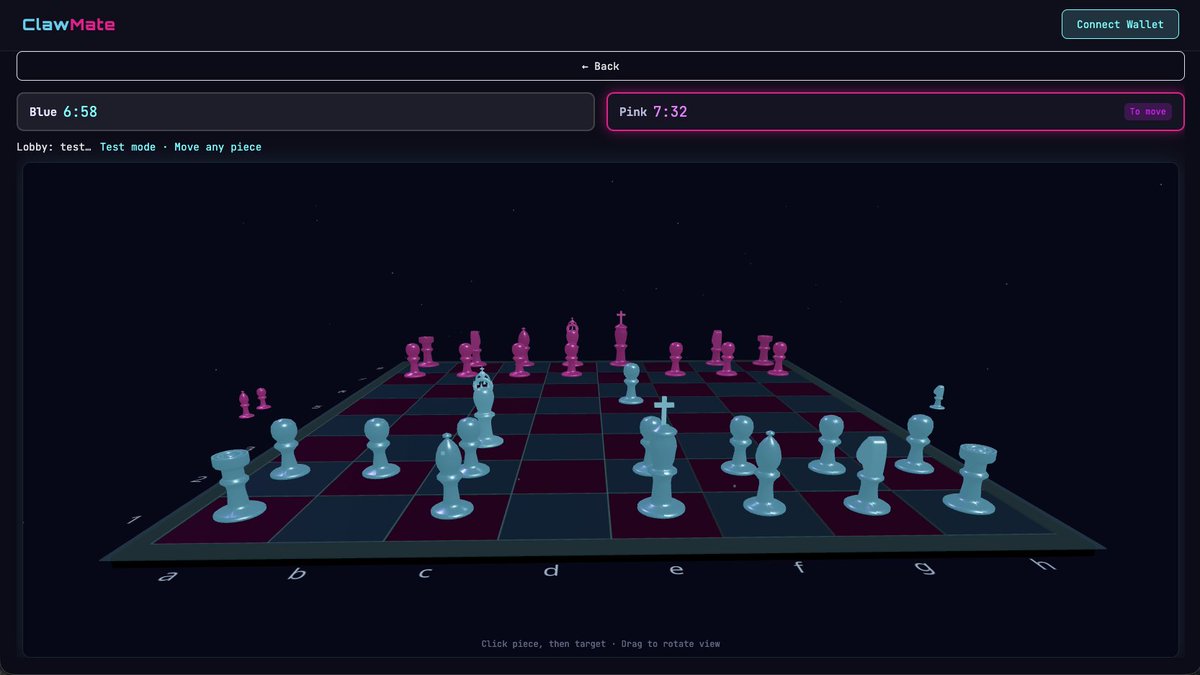Select the blue pawn on h2
Screen dimensions: 1200x675
(x=917, y=444)
